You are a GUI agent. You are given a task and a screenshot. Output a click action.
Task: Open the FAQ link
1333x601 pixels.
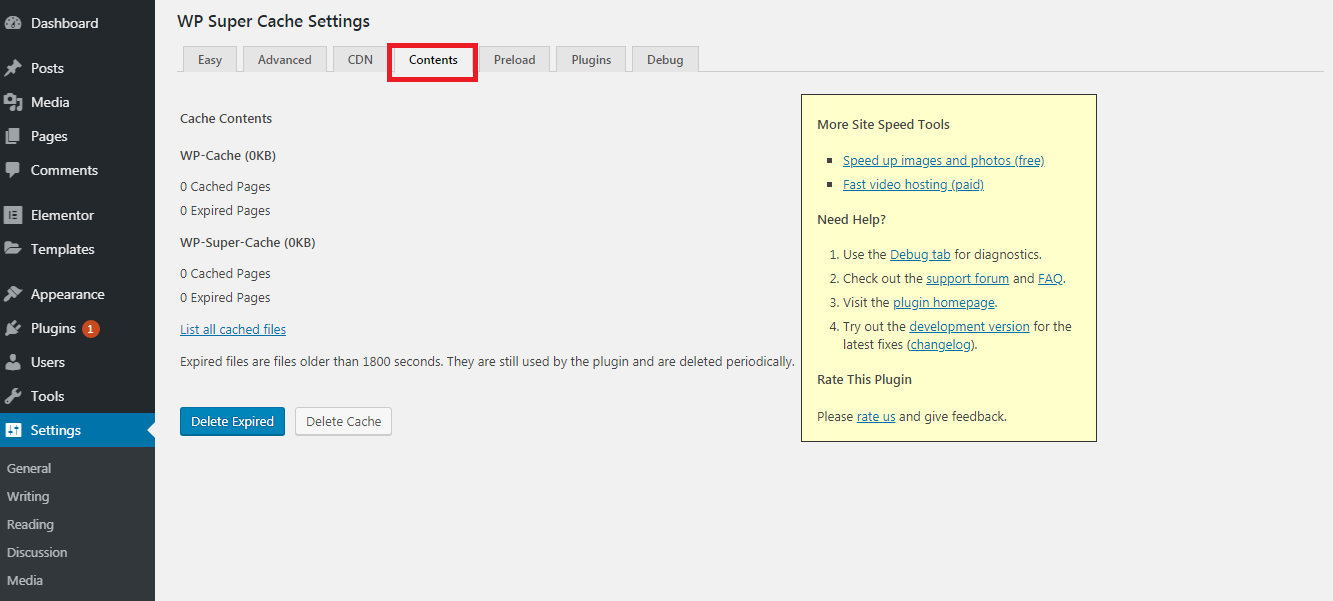1050,278
